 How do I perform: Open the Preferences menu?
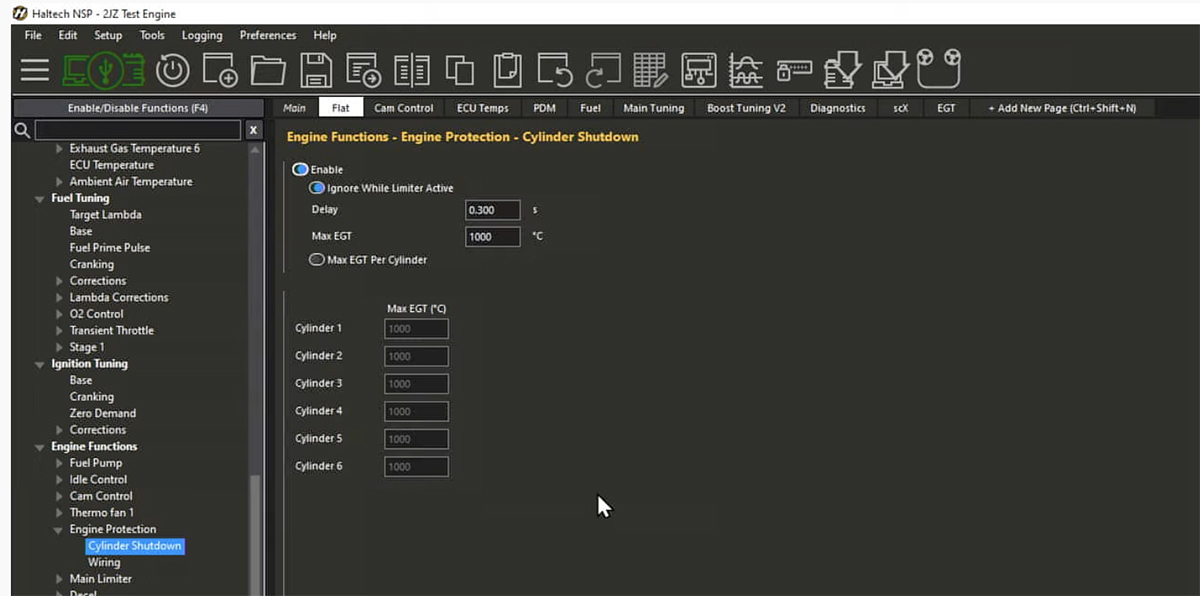click(267, 35)
